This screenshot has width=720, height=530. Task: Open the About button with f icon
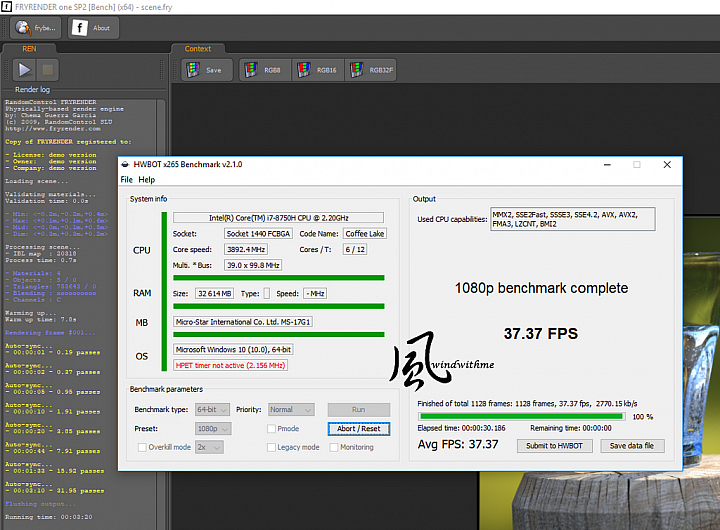[x=94, y=28]
